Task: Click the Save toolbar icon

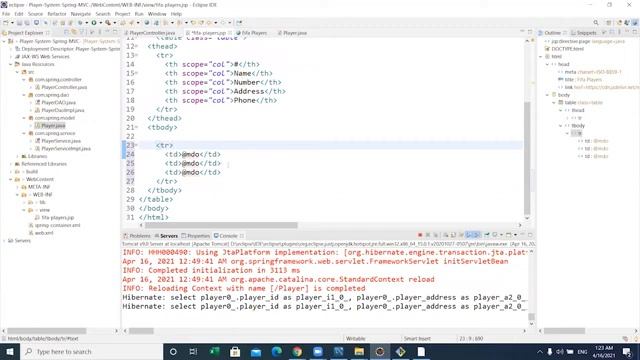Action: (19, 23)
